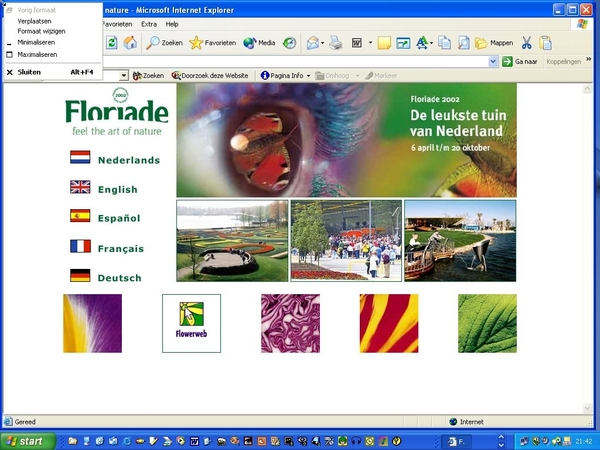Expand the address bar dropdown arrow
Image resolution: width=600 pixels, height=450 pixels.
click(x=493, y=61)
